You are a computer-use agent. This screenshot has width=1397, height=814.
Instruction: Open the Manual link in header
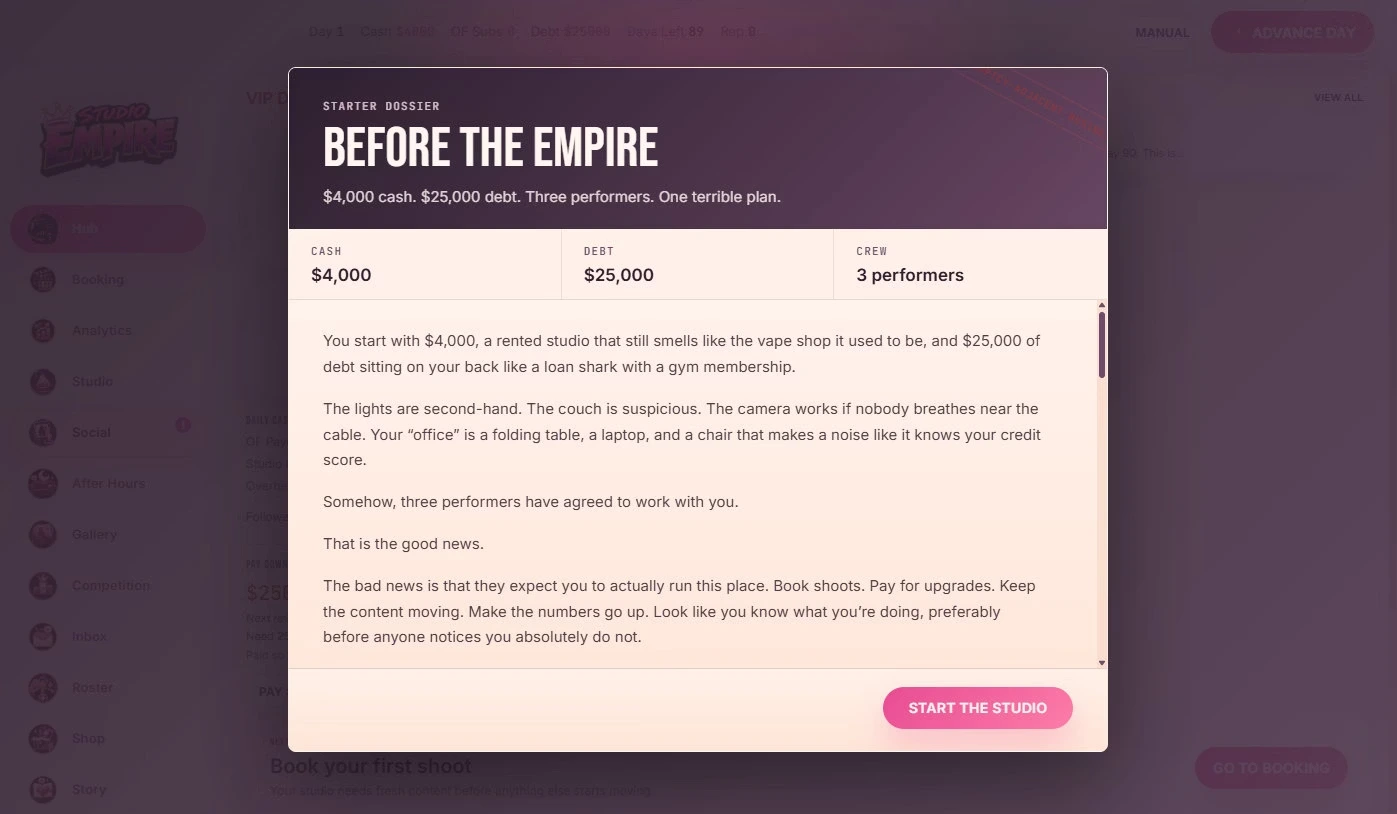tap(1162, 32)
